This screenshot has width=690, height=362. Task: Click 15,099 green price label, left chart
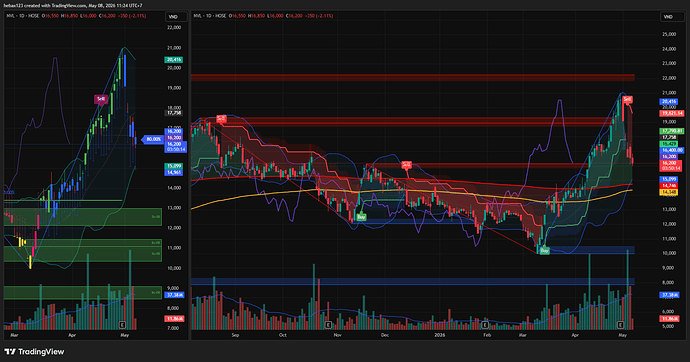click(x=173, y=166)
